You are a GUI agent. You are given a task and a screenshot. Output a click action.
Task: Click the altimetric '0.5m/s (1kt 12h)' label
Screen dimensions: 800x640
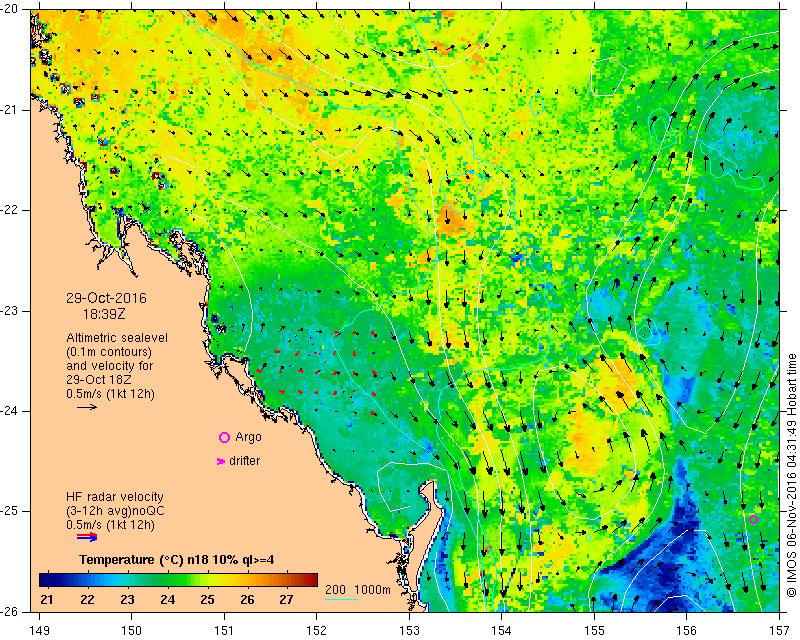click(110, 394)
